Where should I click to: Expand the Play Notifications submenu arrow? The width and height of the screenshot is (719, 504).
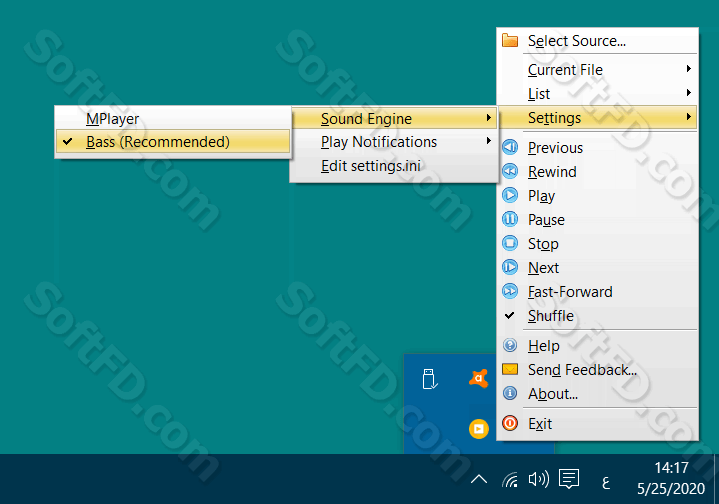tap(489, 141)
